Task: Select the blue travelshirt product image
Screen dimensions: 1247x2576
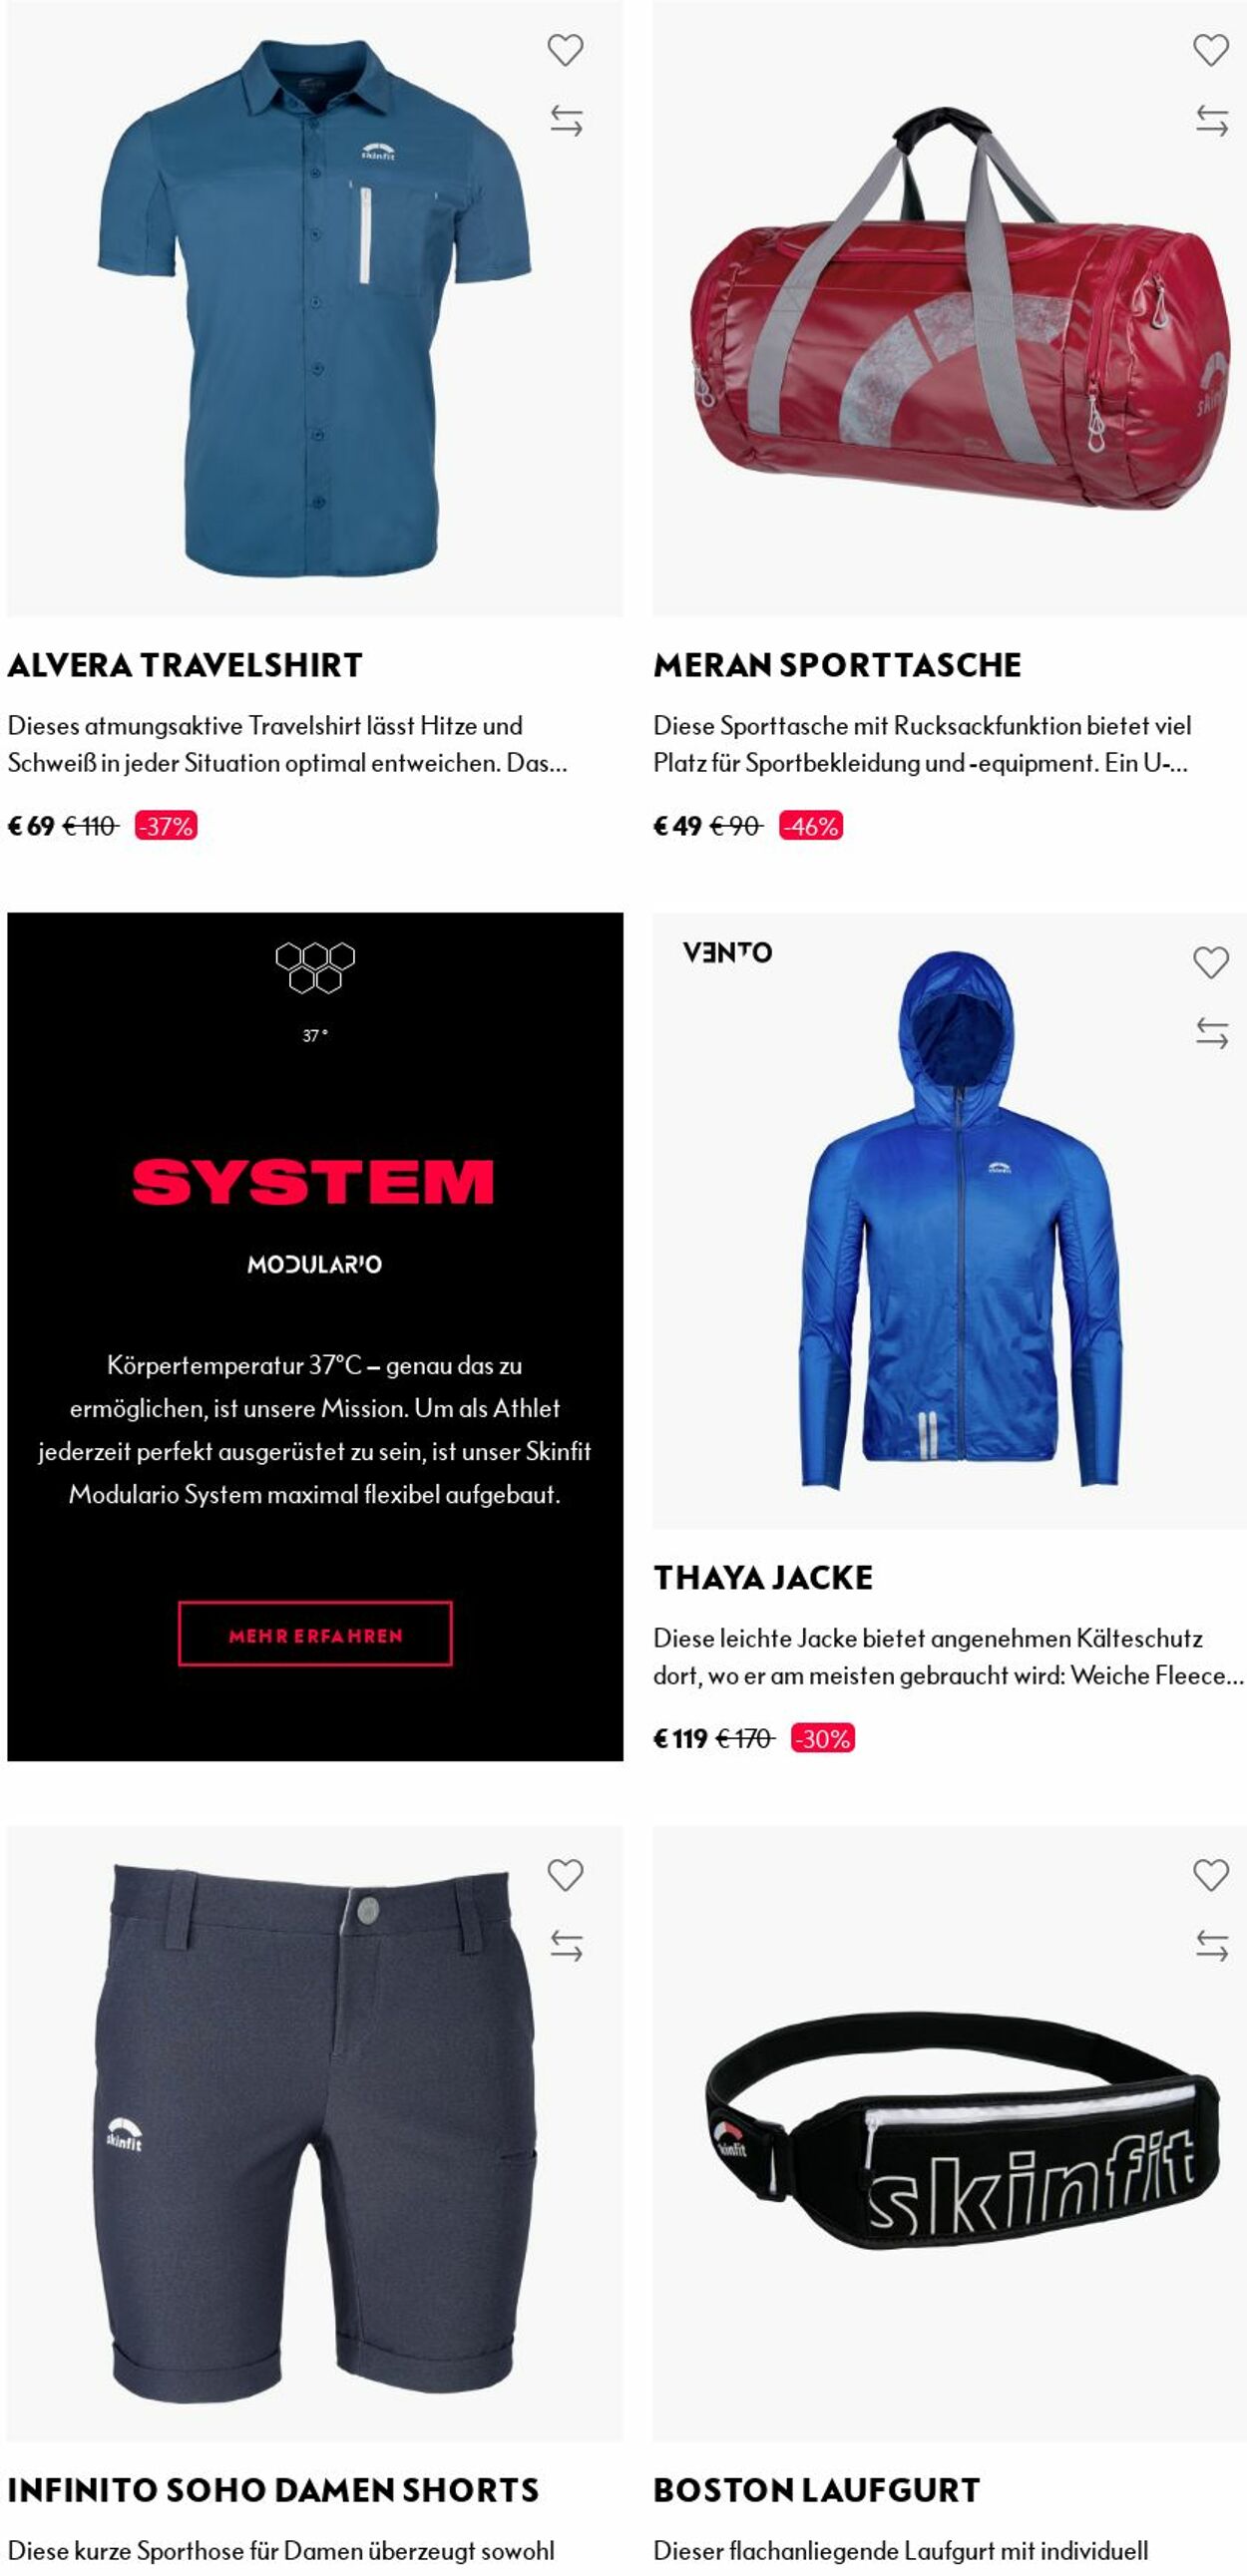Action: (x=315, y=308)
